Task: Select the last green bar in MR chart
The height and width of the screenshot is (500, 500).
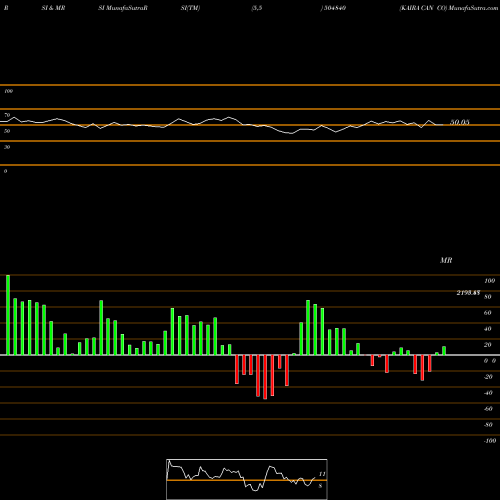Action: [x=444, y=351]
